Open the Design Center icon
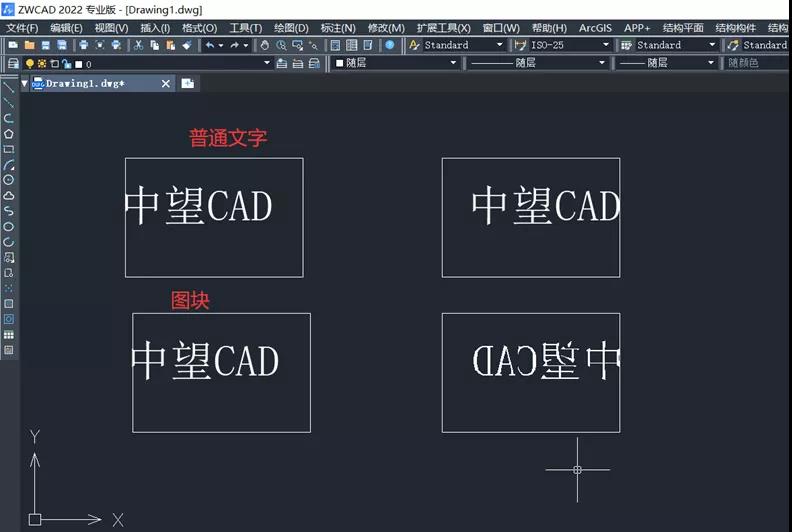The height and width of the screenshot is (532, 792). tap(352, 45)
